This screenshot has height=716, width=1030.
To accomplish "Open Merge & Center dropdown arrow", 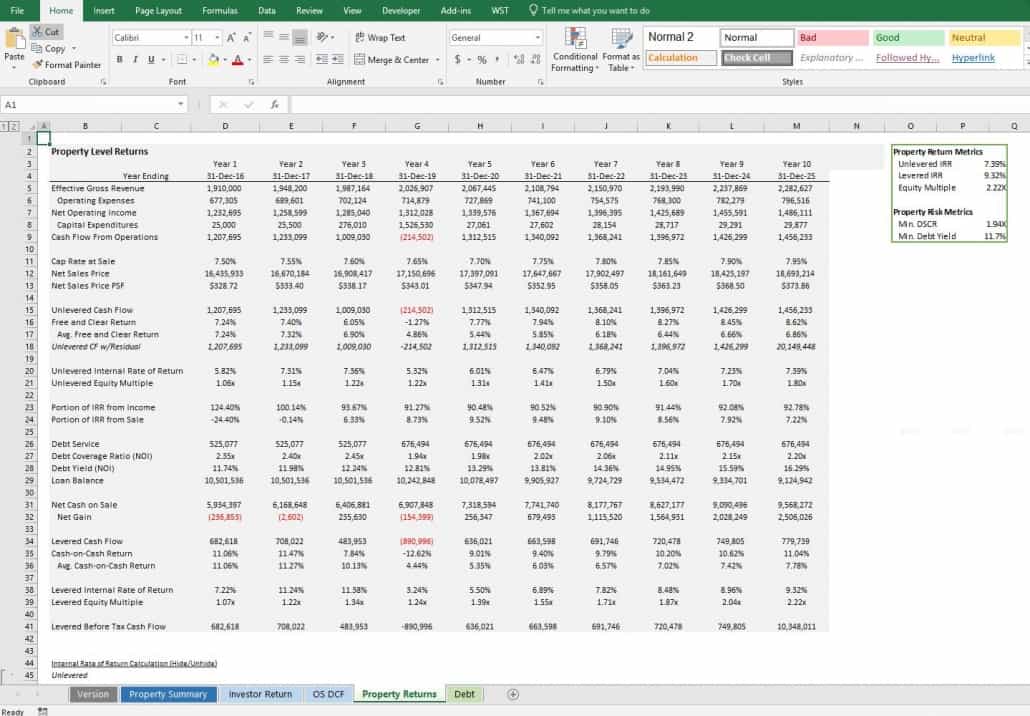I will tap(437, 60).
